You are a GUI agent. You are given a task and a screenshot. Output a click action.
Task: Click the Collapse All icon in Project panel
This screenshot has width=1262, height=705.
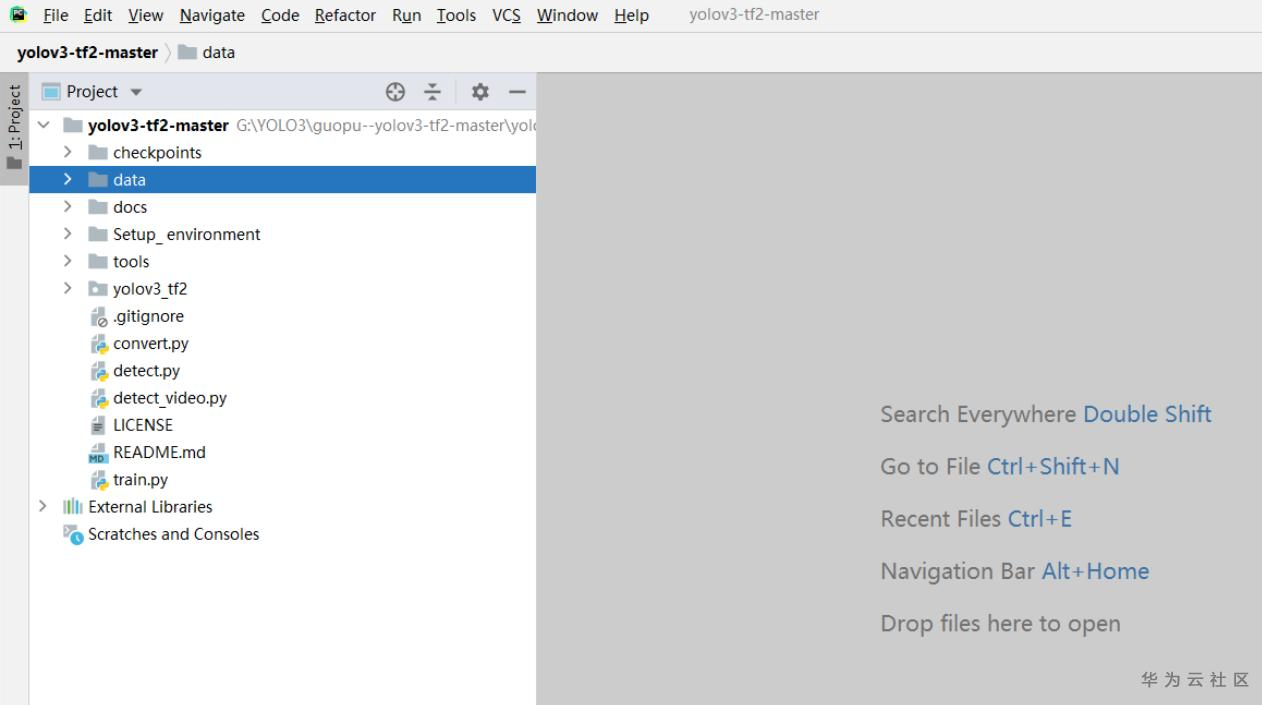pos(432,92)
